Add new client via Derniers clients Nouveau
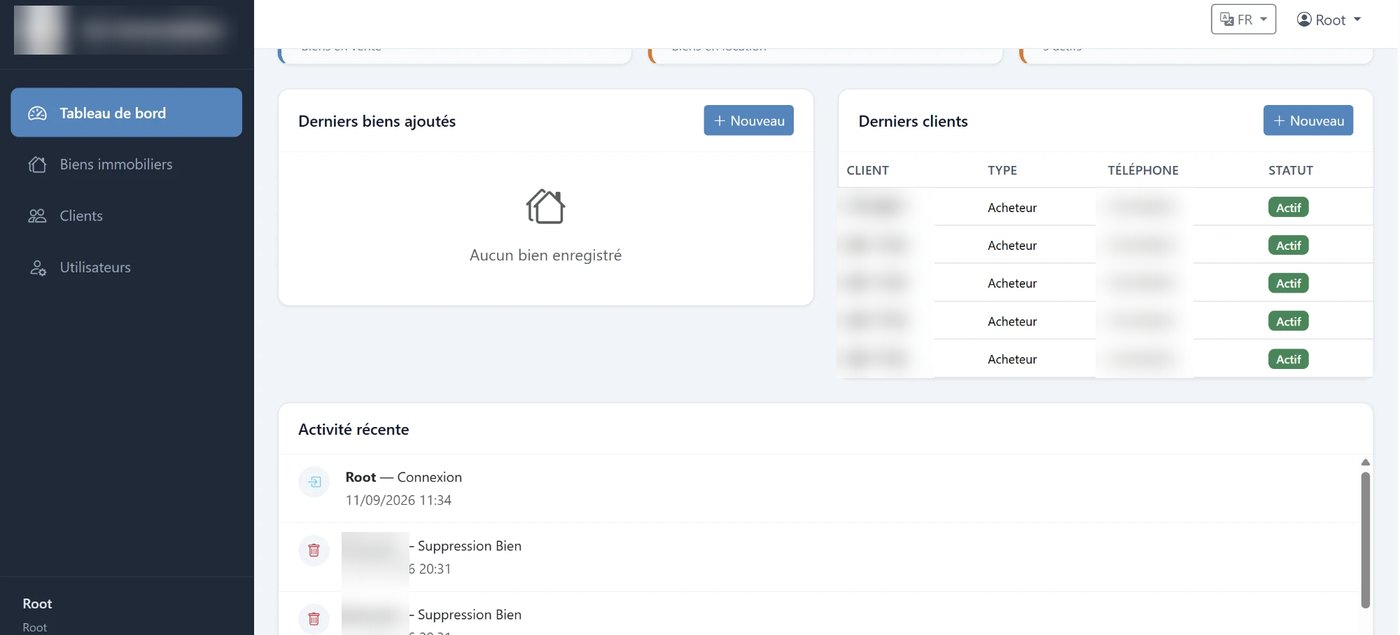Image resolution: width=1400 pixels, height=635 pixels. [1308, 120]
